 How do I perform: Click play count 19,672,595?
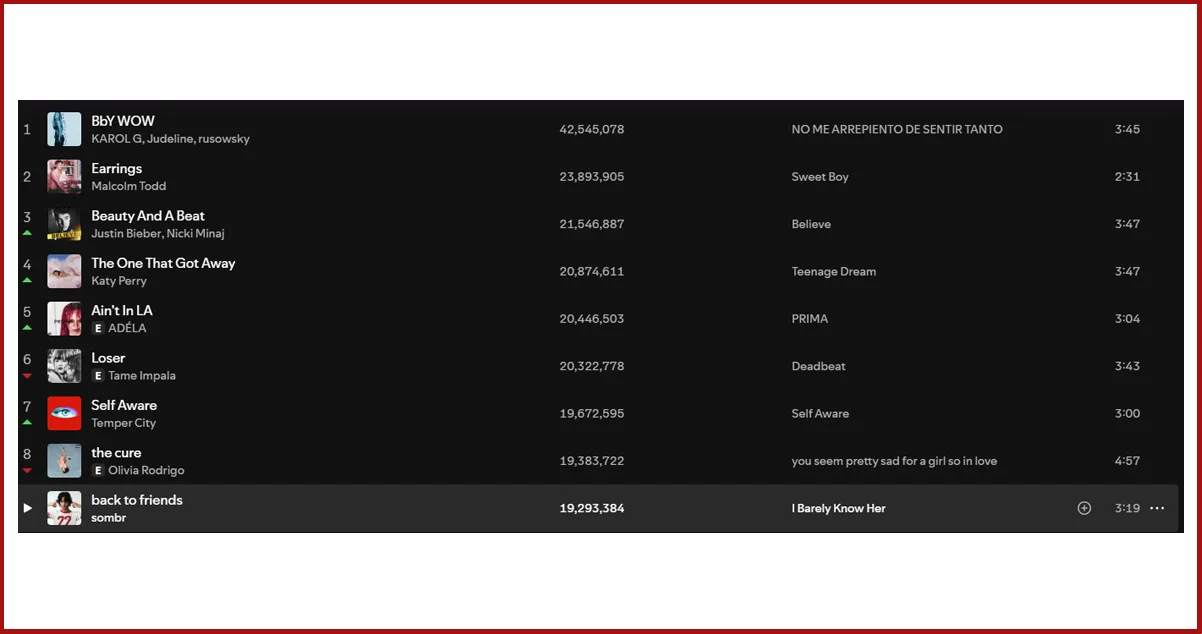point(592,413)
